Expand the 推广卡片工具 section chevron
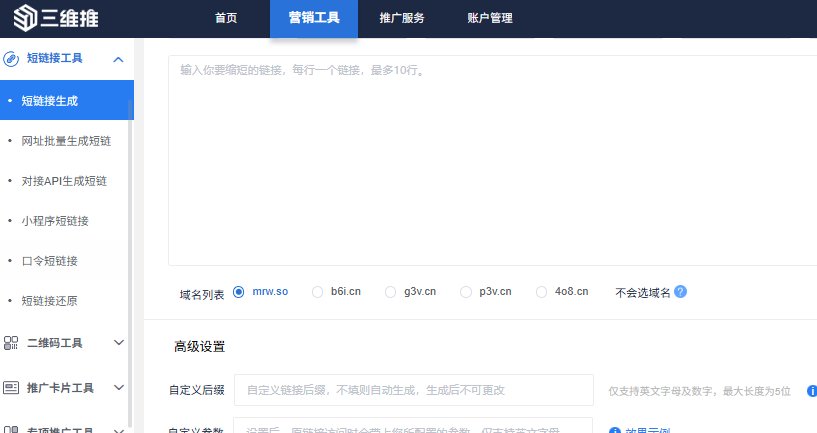Screen dimensions: 817x433 (119, 388)
